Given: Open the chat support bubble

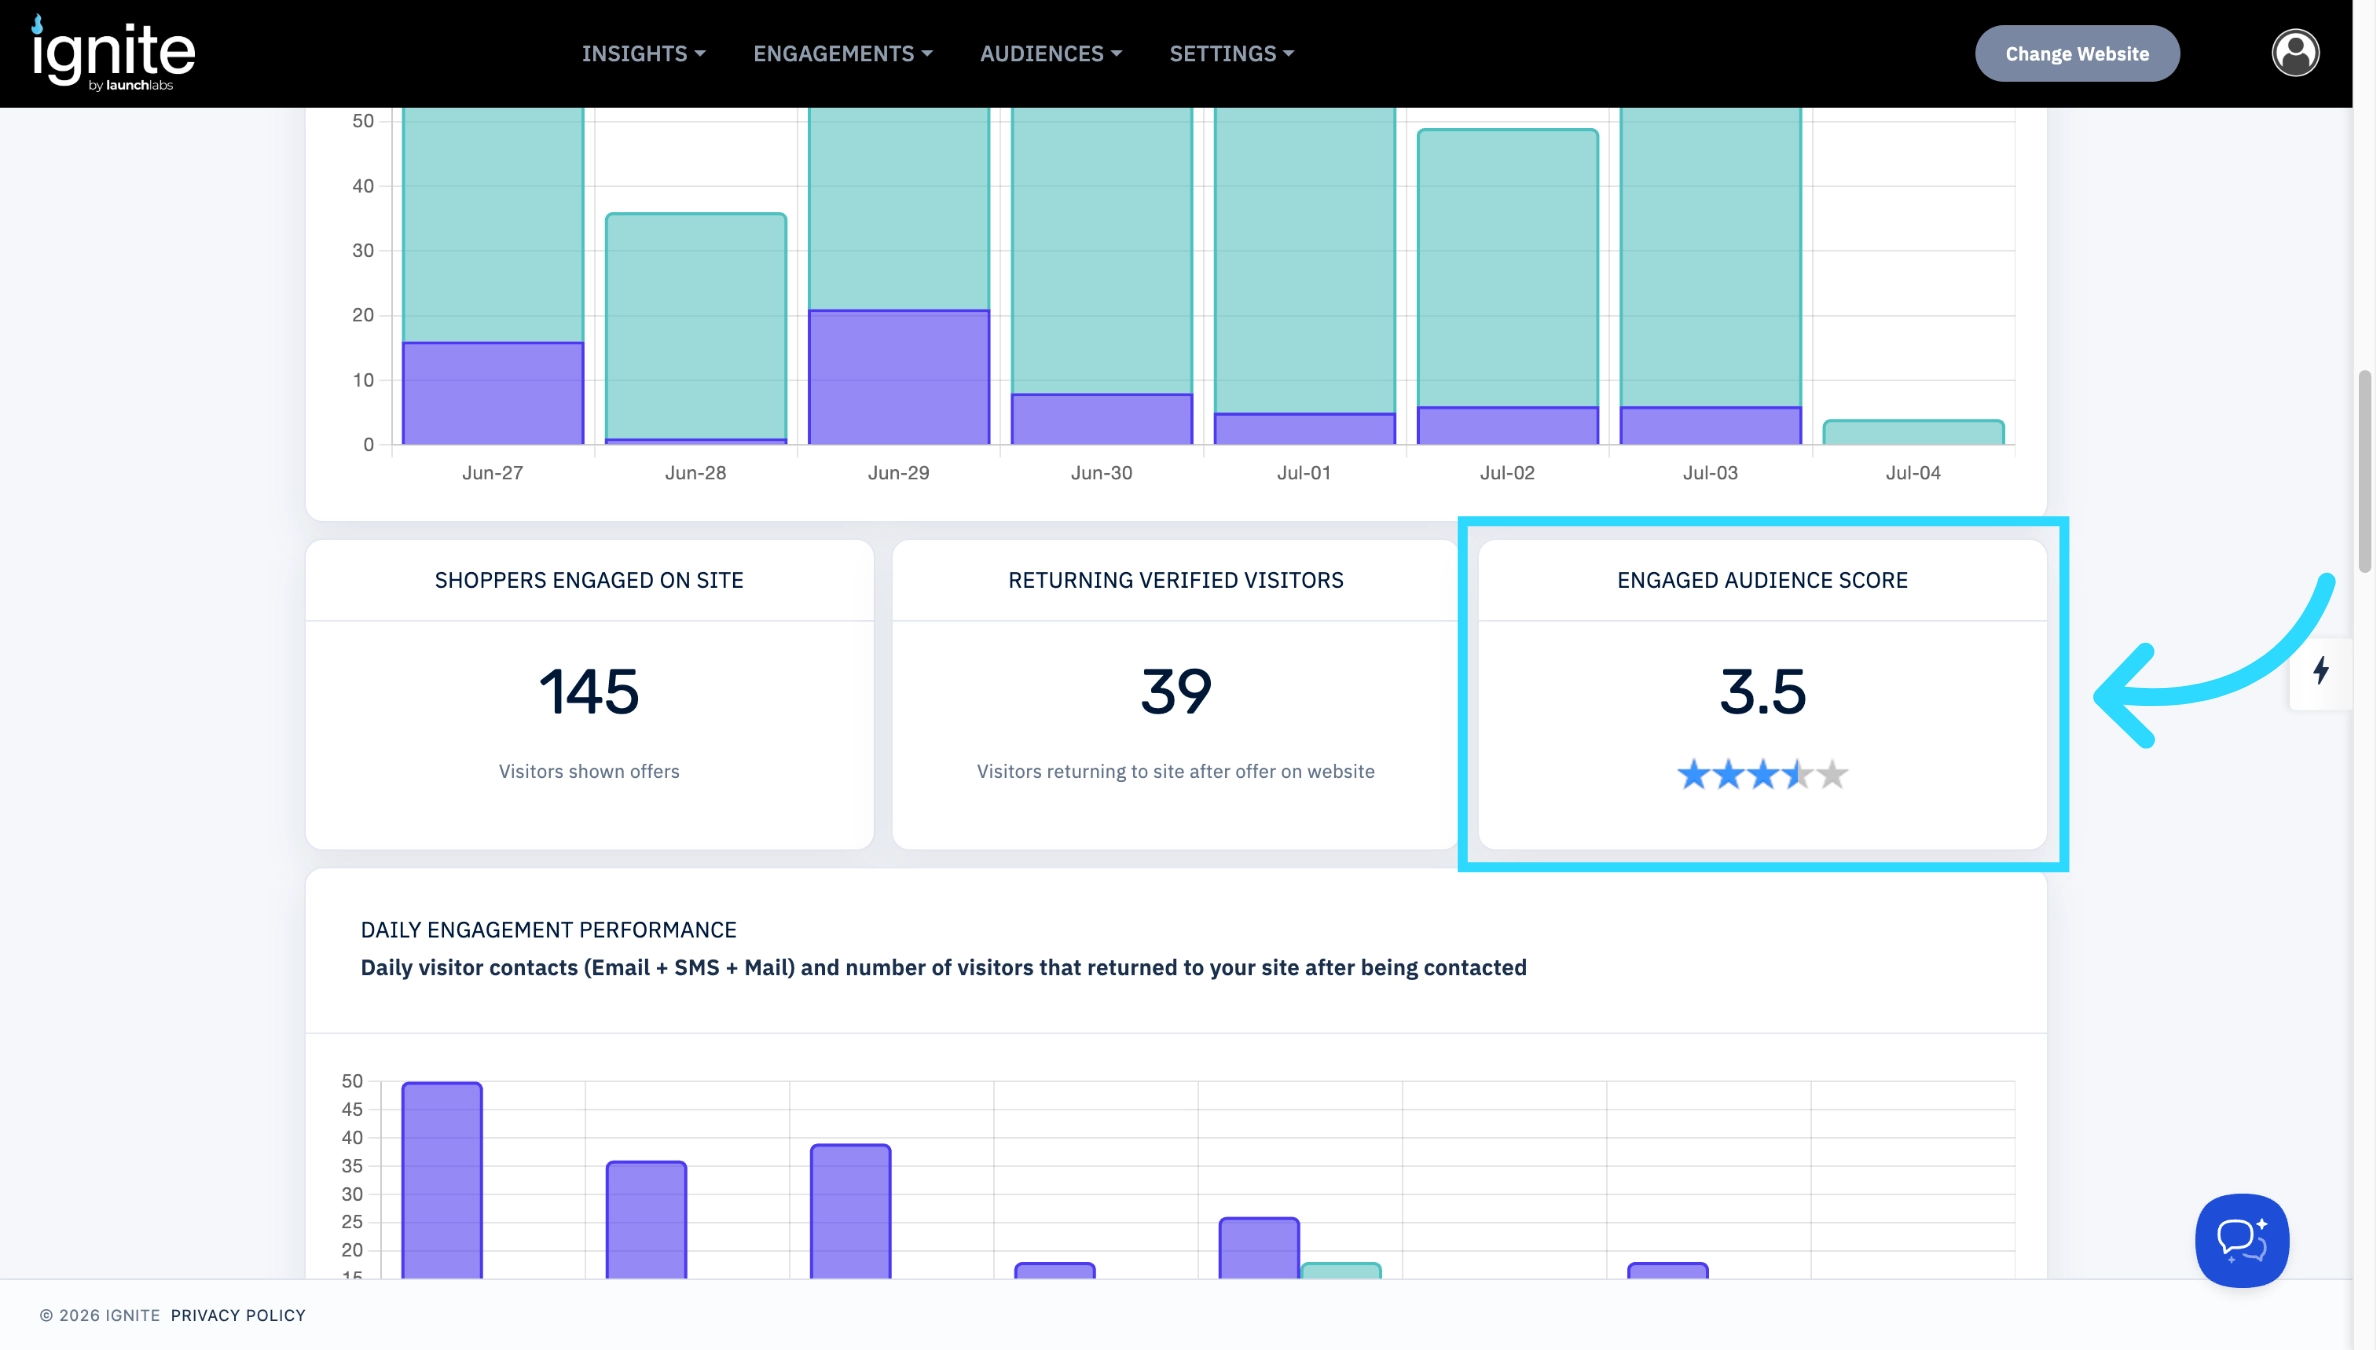Looking at the screenshot, I should tap(2242, 1240).
